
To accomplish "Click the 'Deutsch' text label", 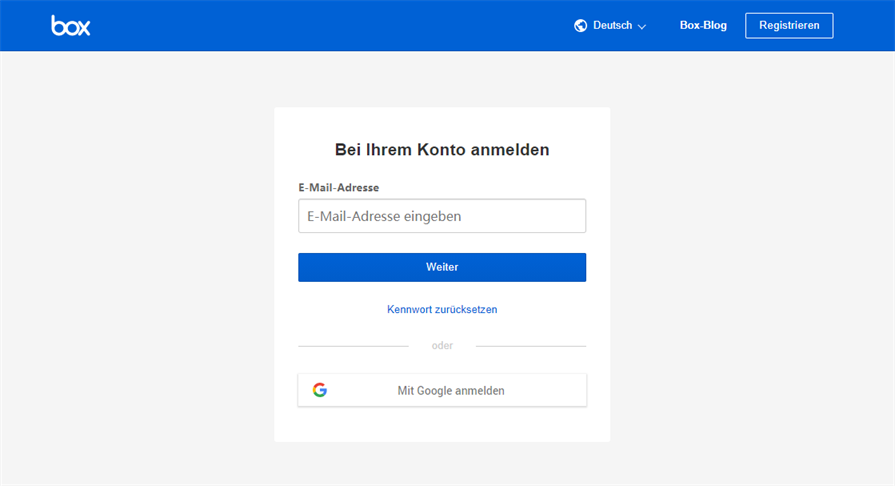I will click(612, 26).
